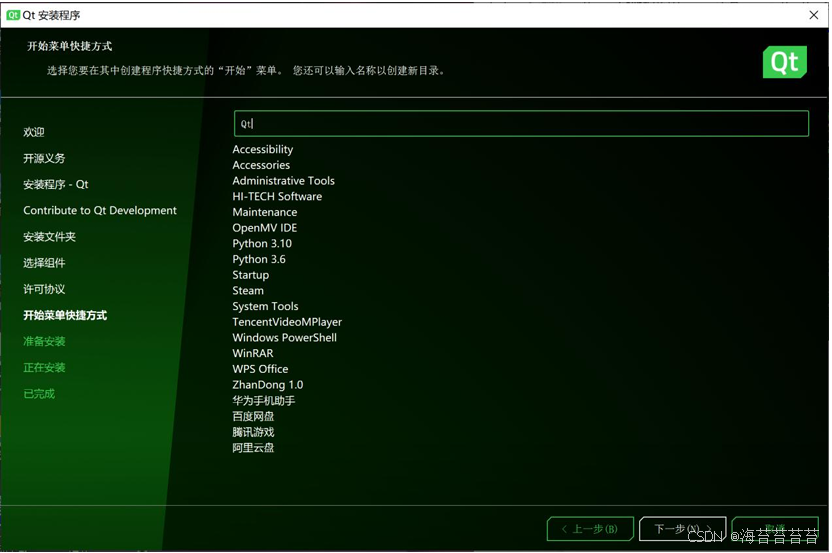
Task: Pick System Tools from the list
Action: tap(265, 306)
